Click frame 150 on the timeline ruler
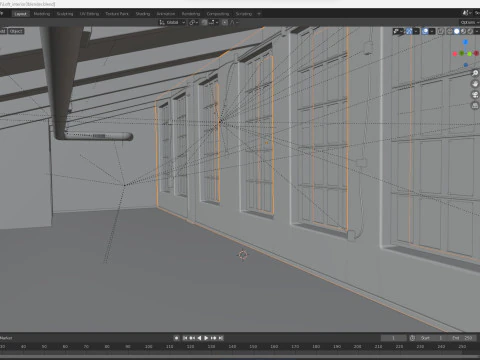This screenshot has height=360, width=480. point(253,347)
